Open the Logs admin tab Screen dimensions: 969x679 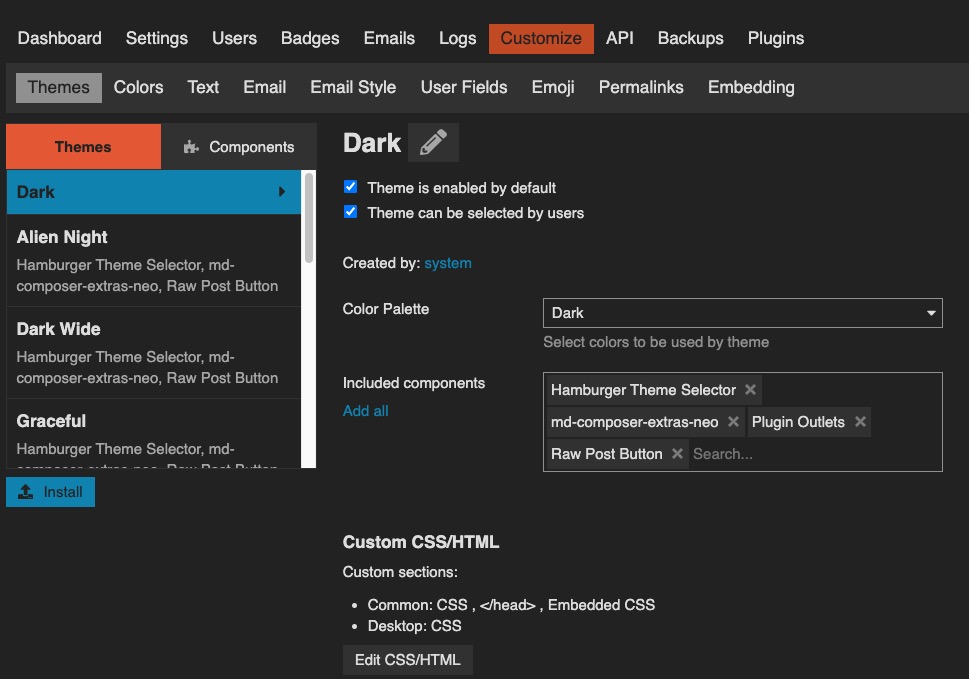(457, 38)
